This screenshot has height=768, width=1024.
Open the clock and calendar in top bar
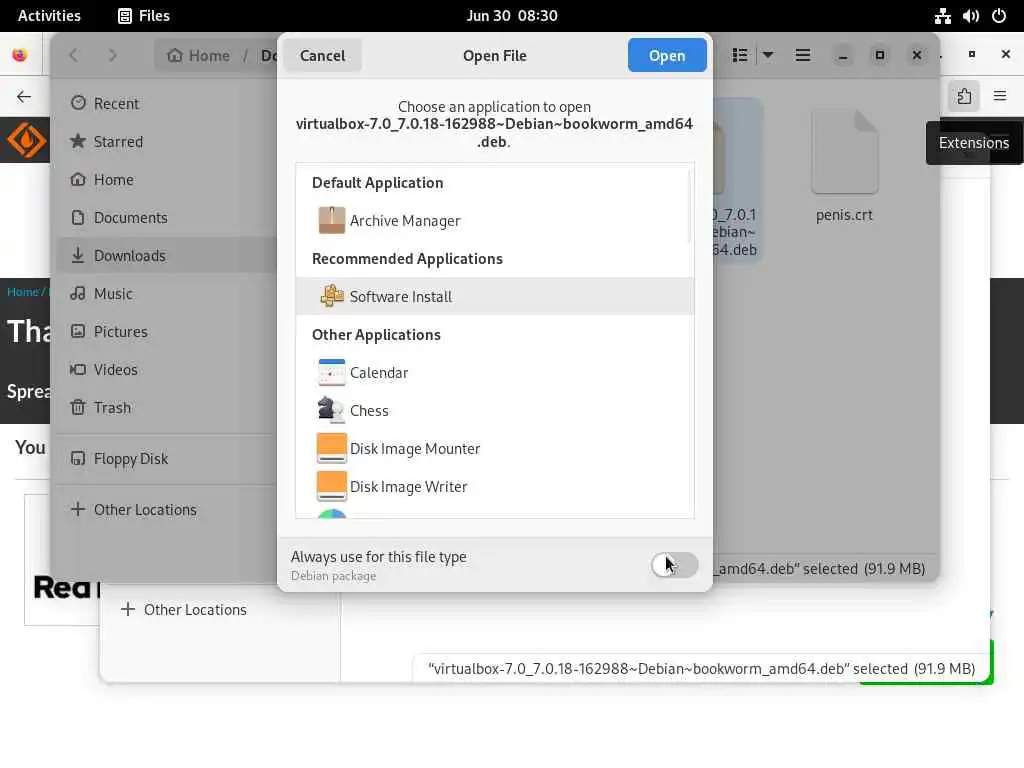[512, 16]
